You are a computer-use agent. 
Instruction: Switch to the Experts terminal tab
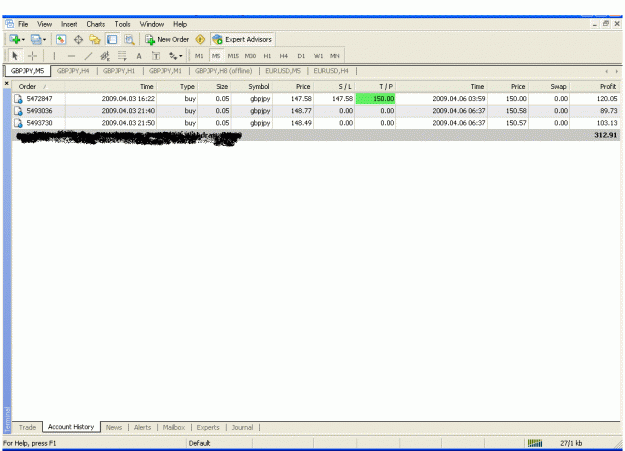coord(208,427)
